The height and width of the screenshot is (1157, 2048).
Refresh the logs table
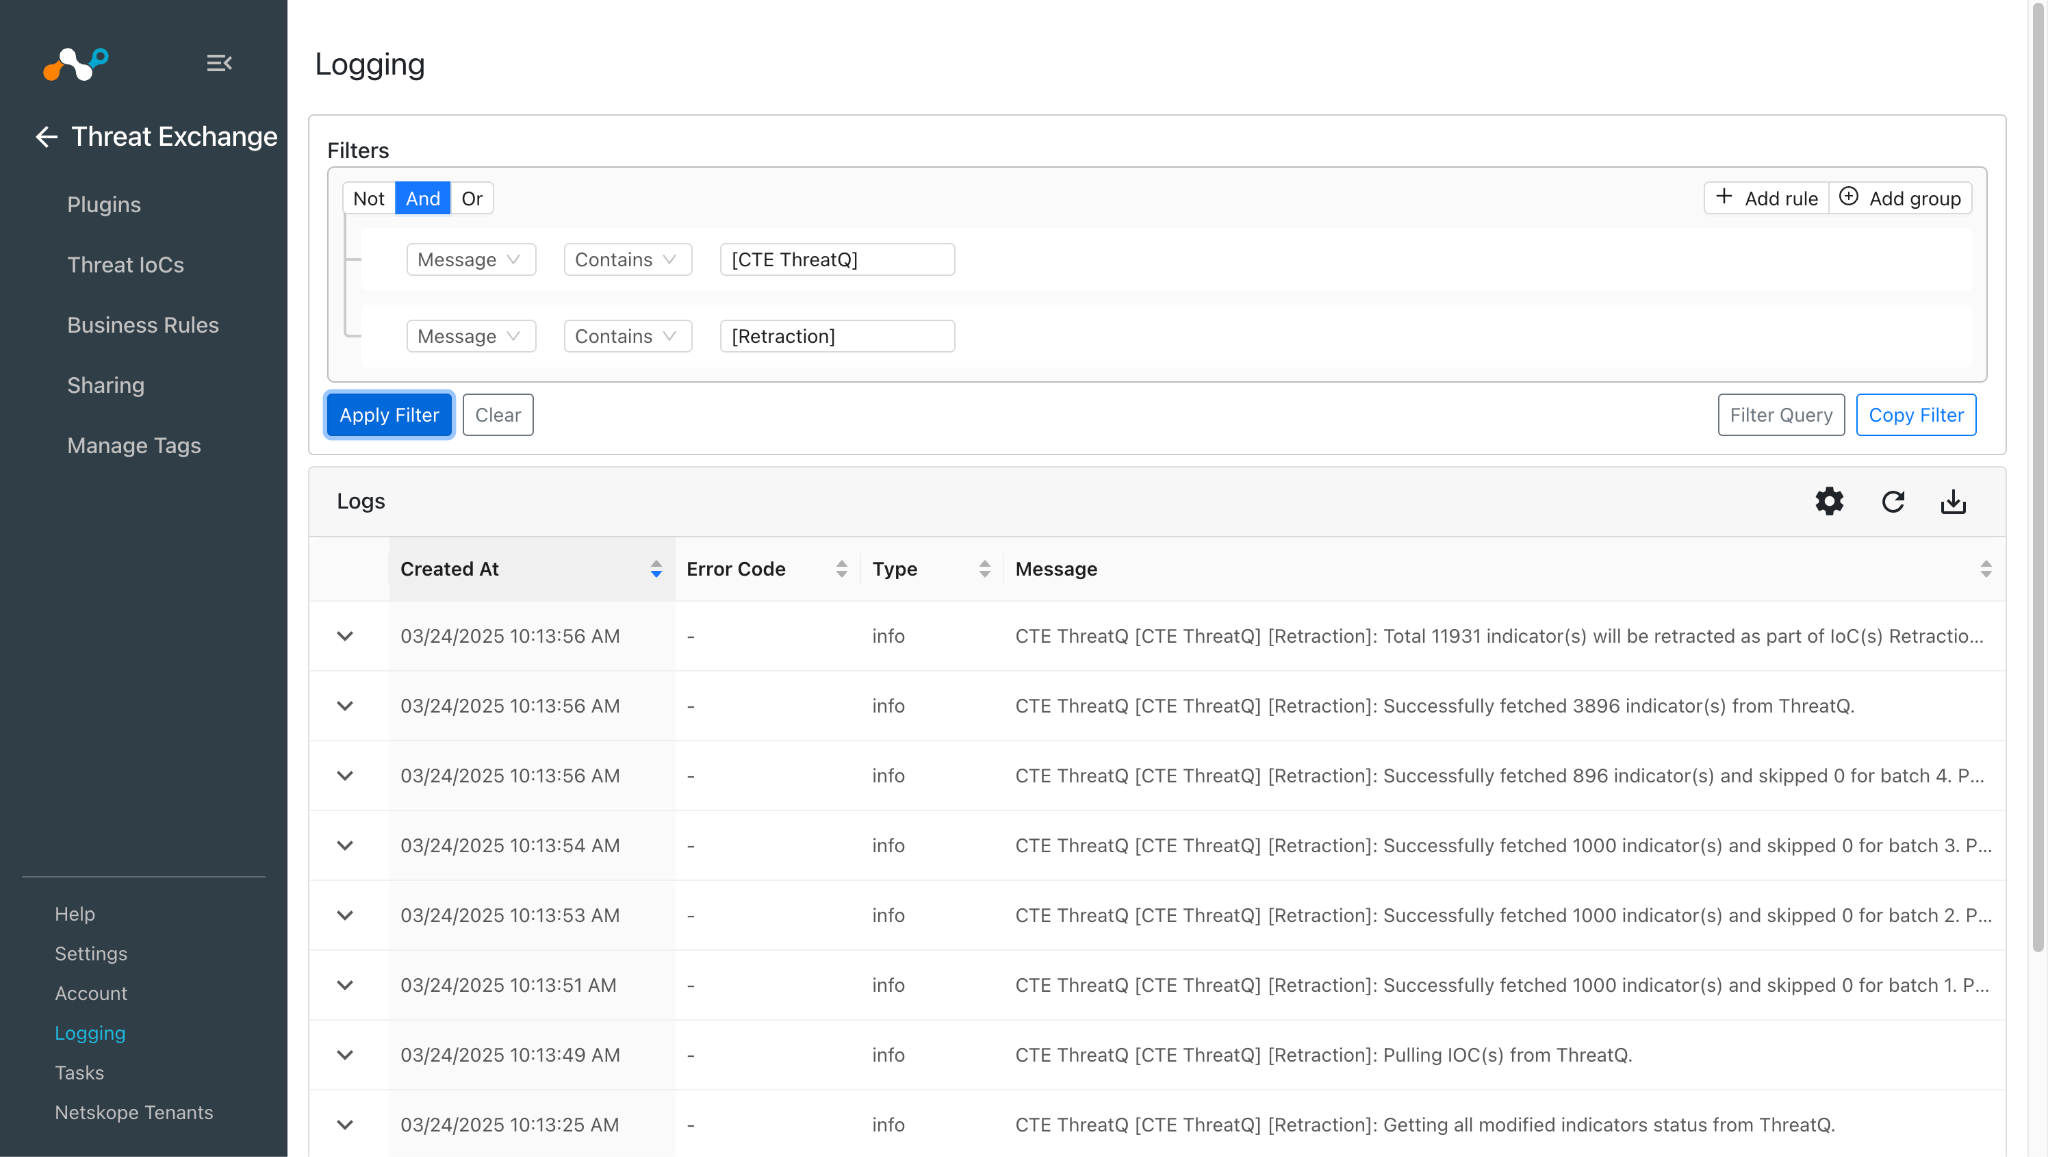1892,501
